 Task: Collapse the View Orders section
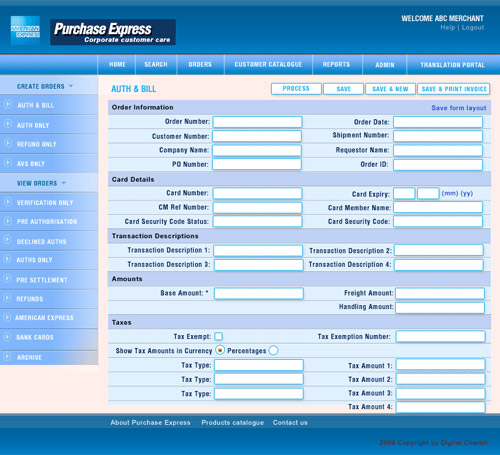pyautogui.click(x=64, y=183)
